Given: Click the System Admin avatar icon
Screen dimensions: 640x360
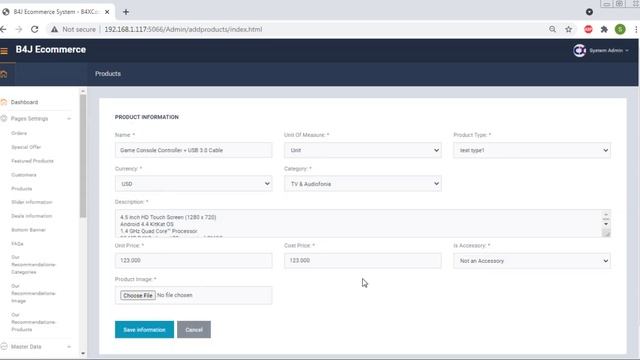Looking at the screenshot, I should [x=579, y=50].
